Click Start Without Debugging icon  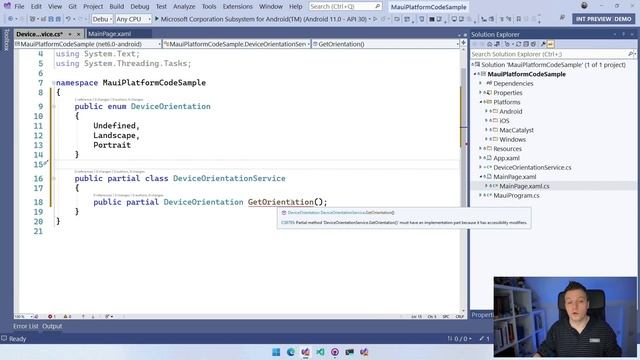click(x=375, y=19)
